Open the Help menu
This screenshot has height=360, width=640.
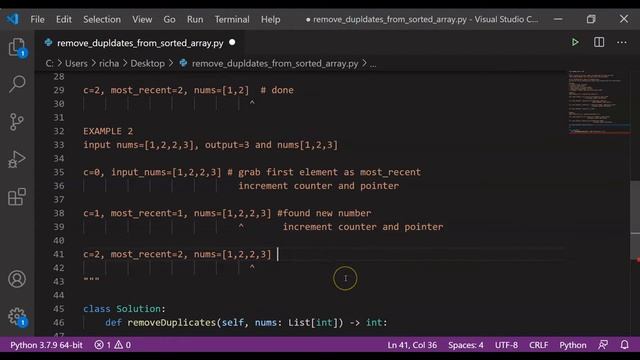(271, 19)
